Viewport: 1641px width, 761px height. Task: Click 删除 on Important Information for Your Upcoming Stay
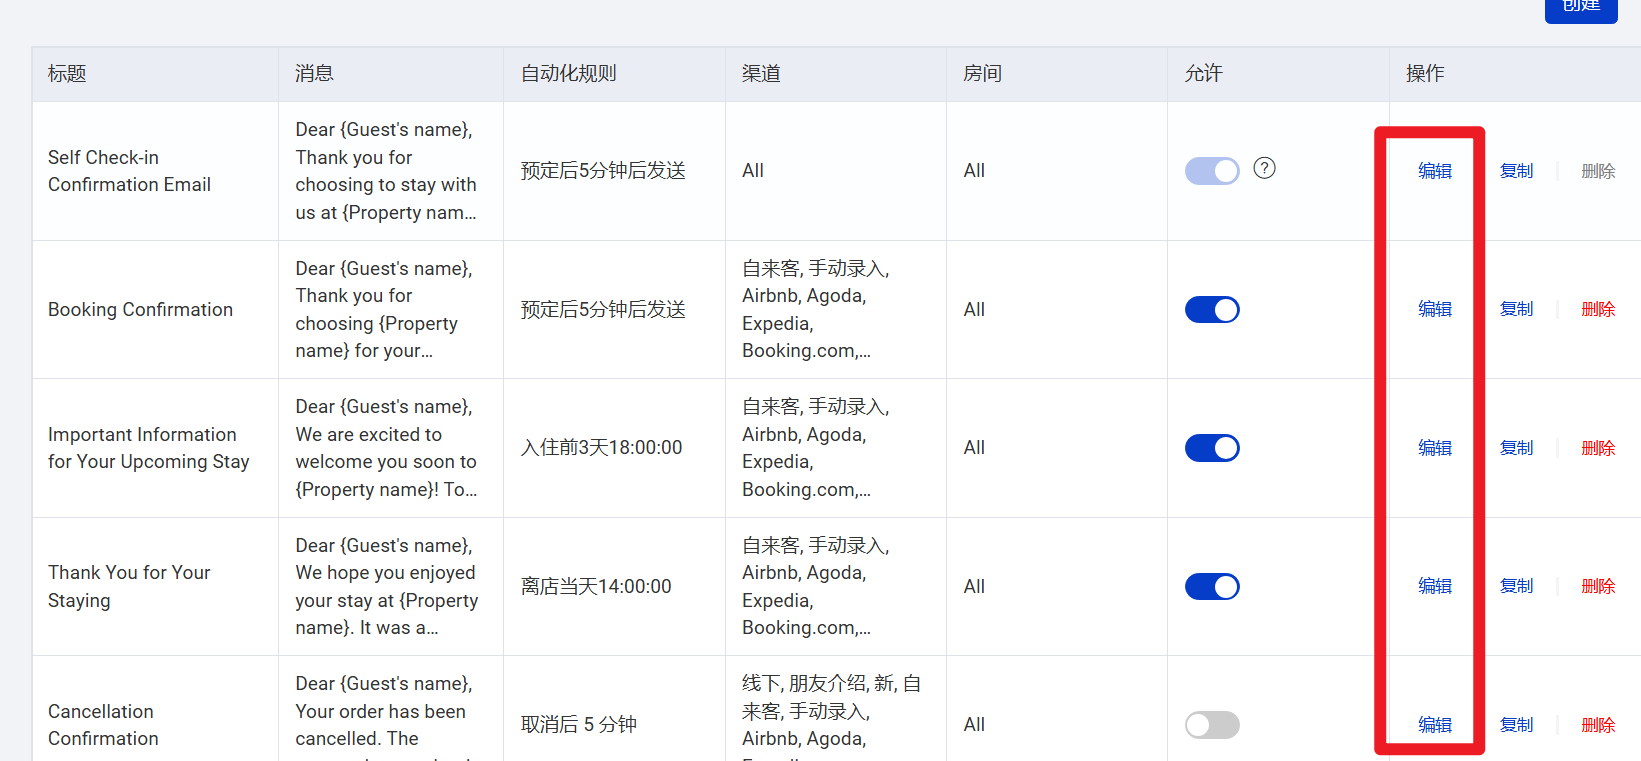click(1598, 448)
